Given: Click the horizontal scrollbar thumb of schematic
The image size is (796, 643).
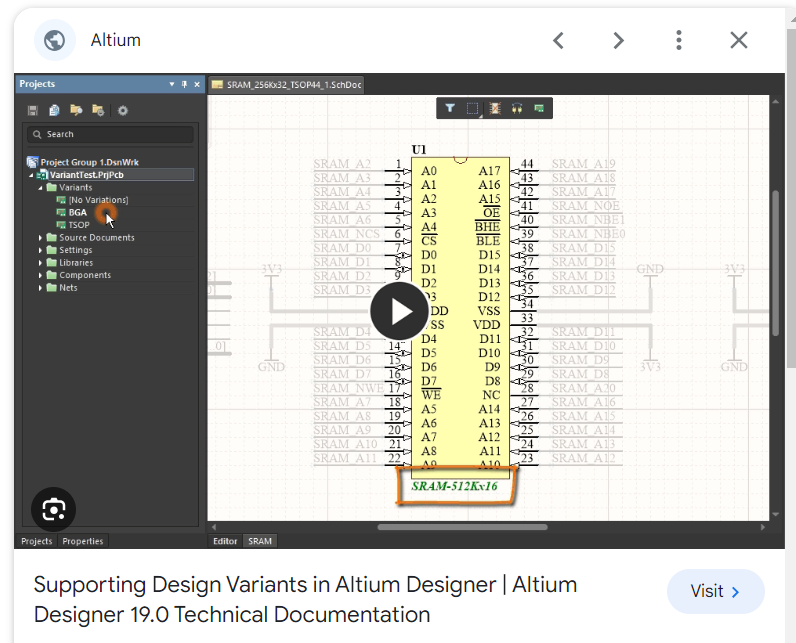Looking at the screenshot, I should (462, 527).
